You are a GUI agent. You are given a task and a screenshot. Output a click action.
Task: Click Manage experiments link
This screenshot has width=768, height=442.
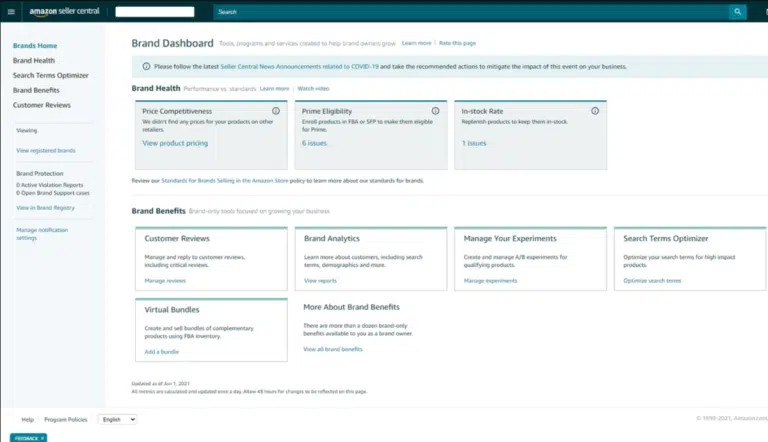point(490,281)
